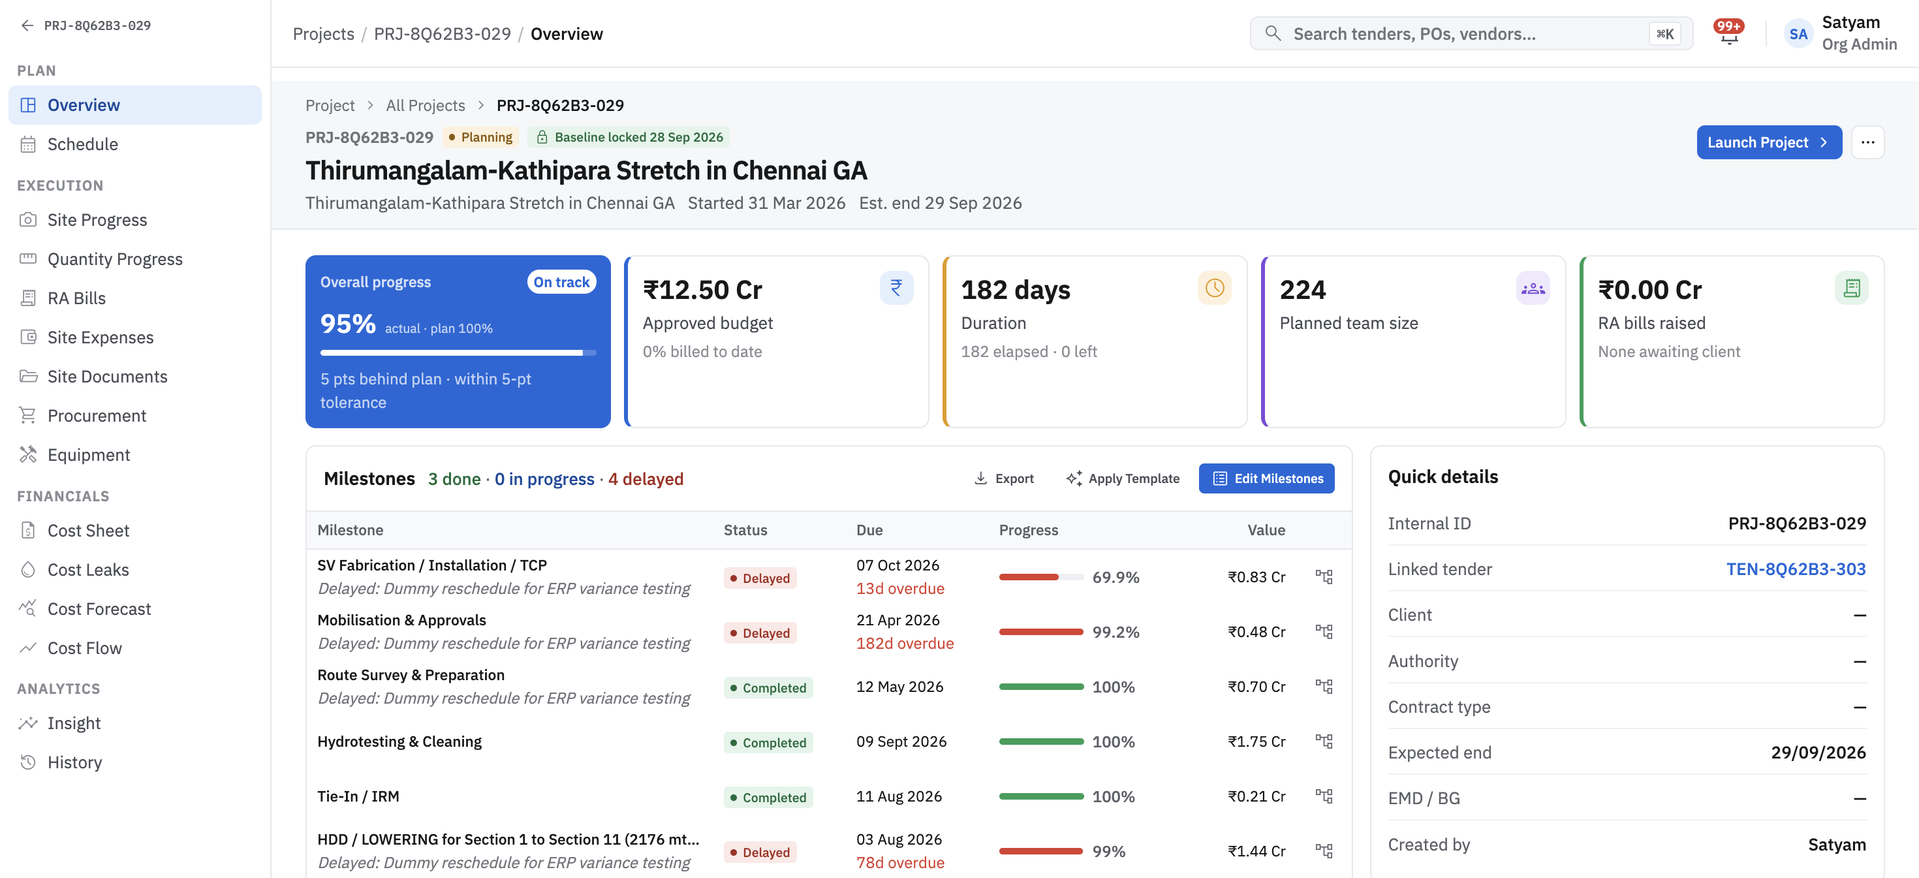1919x878 pixels.
Task: Open the Overview sidebar item
Action: [x=135, y=105]
